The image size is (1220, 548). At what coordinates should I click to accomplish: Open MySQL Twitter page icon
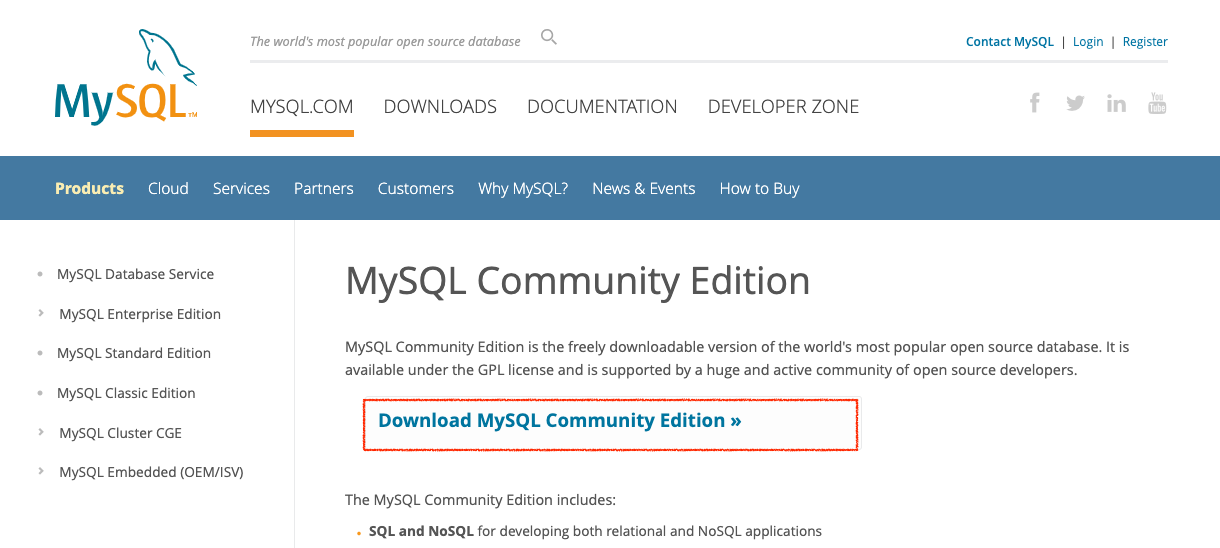pyautogui.click(x=1075, y=103)
